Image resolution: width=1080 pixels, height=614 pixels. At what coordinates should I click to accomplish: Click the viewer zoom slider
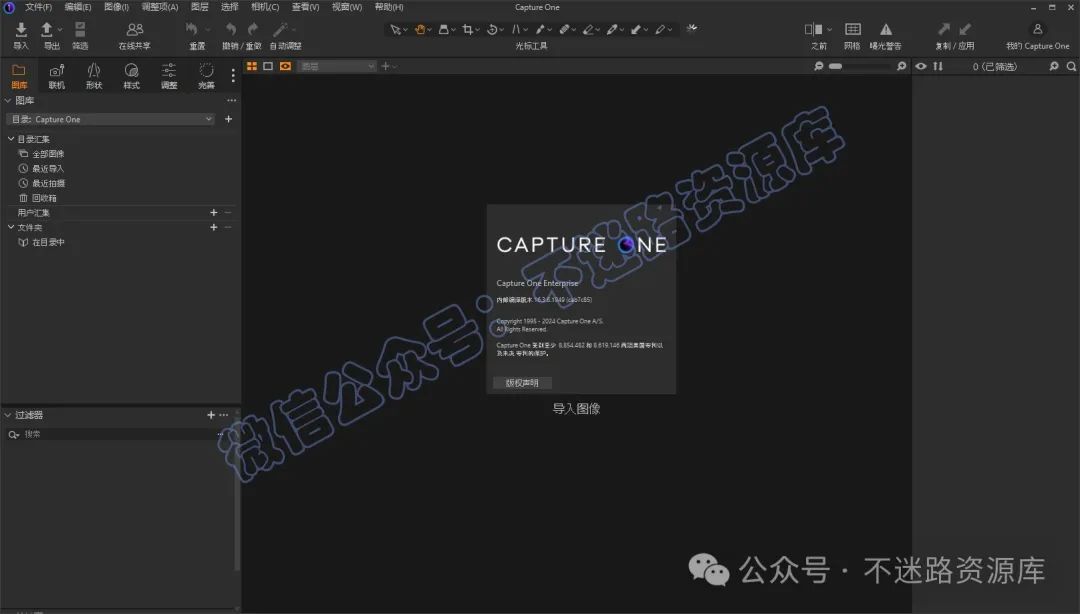[860, 66]
